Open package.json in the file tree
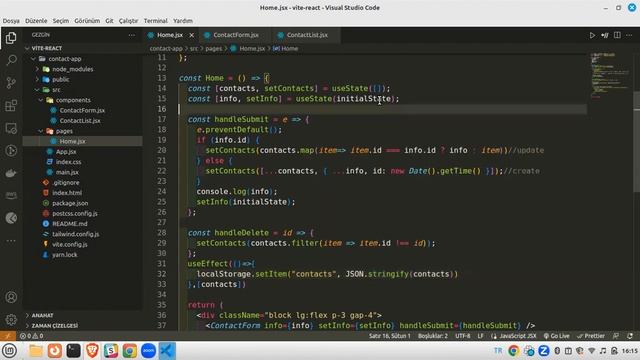The width and height of the screenshot is (640, 360). point(82,203)
